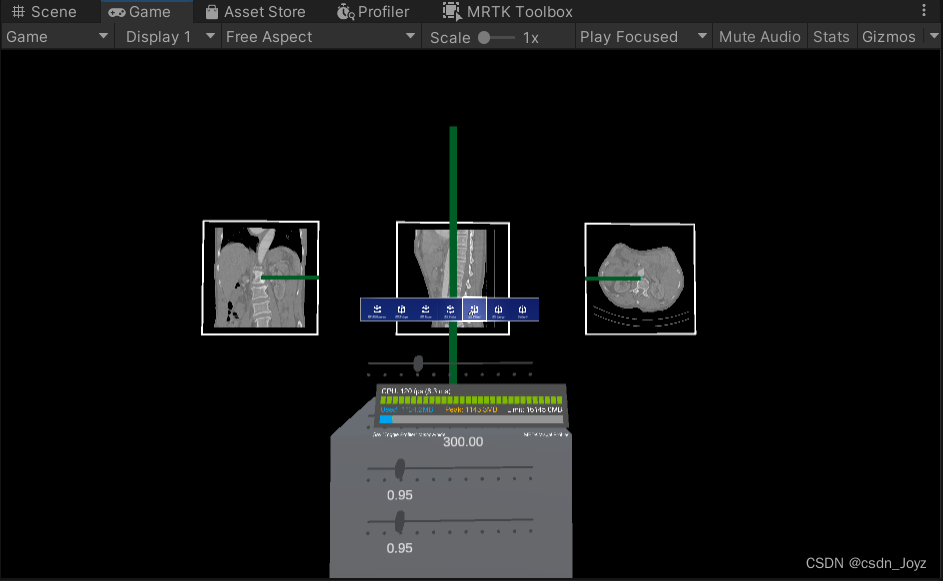Click the lower 0.95 value label
This screenshot has width=943, height=581.
[399, 548]
